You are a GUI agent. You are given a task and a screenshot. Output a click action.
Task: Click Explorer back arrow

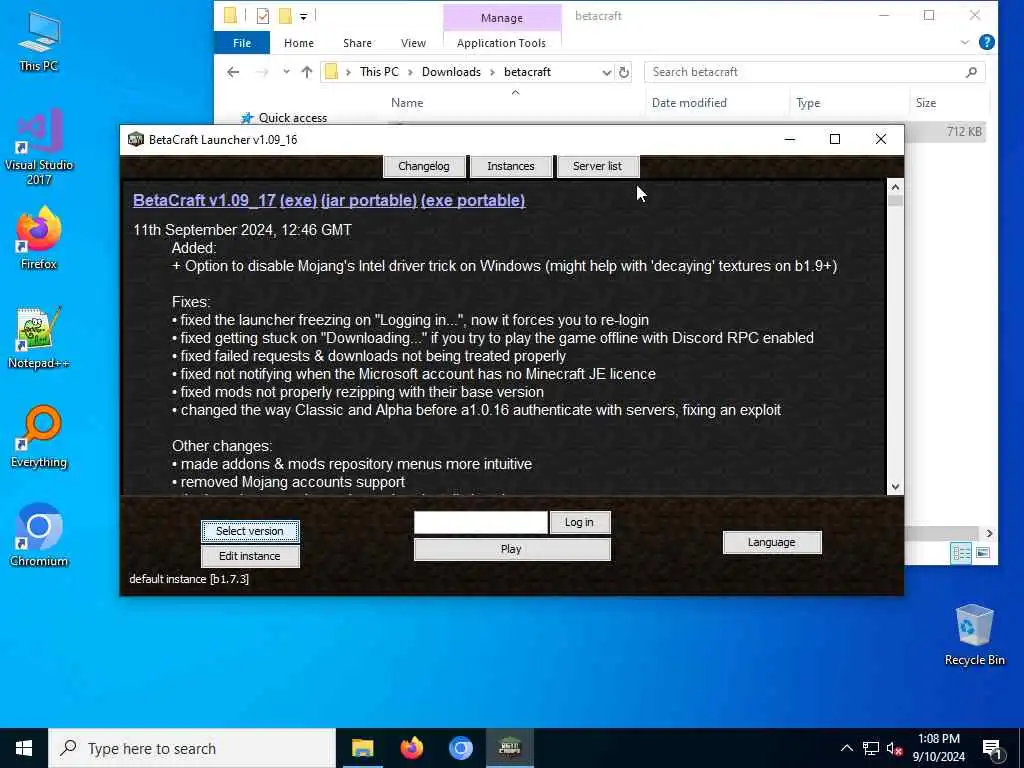tap(233, 72)
